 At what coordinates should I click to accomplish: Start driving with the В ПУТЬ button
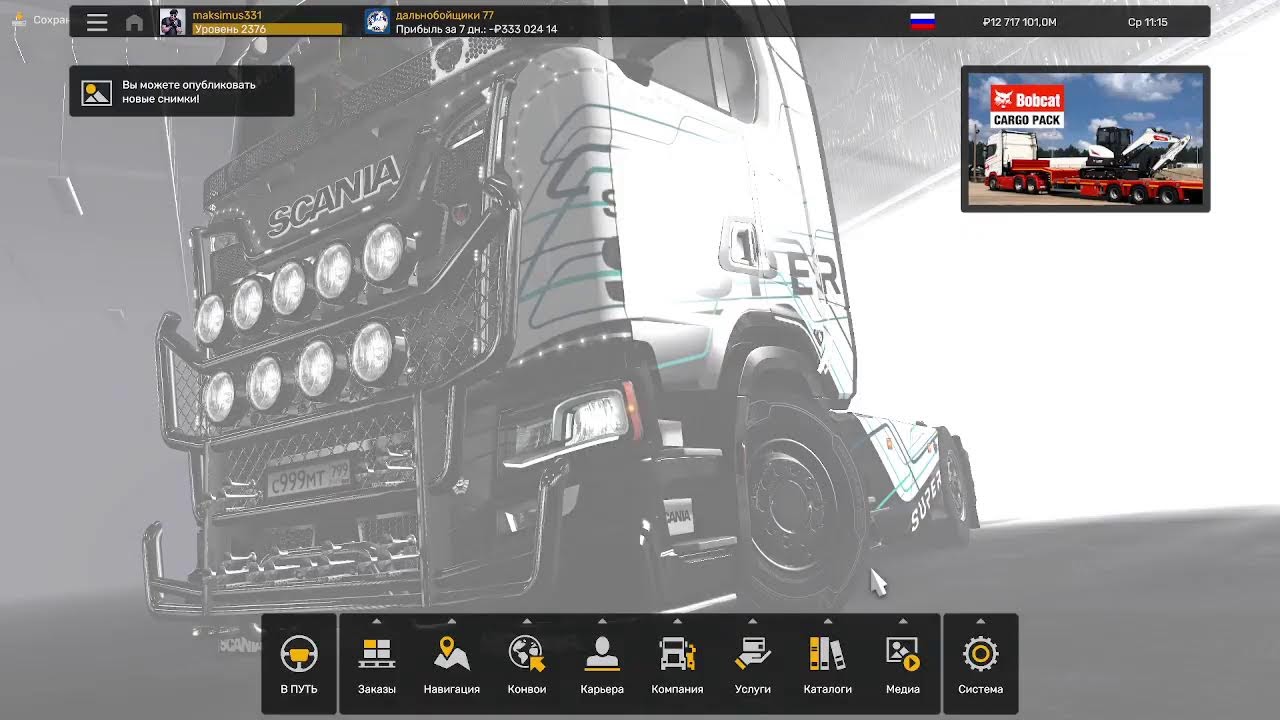[299, 664]
